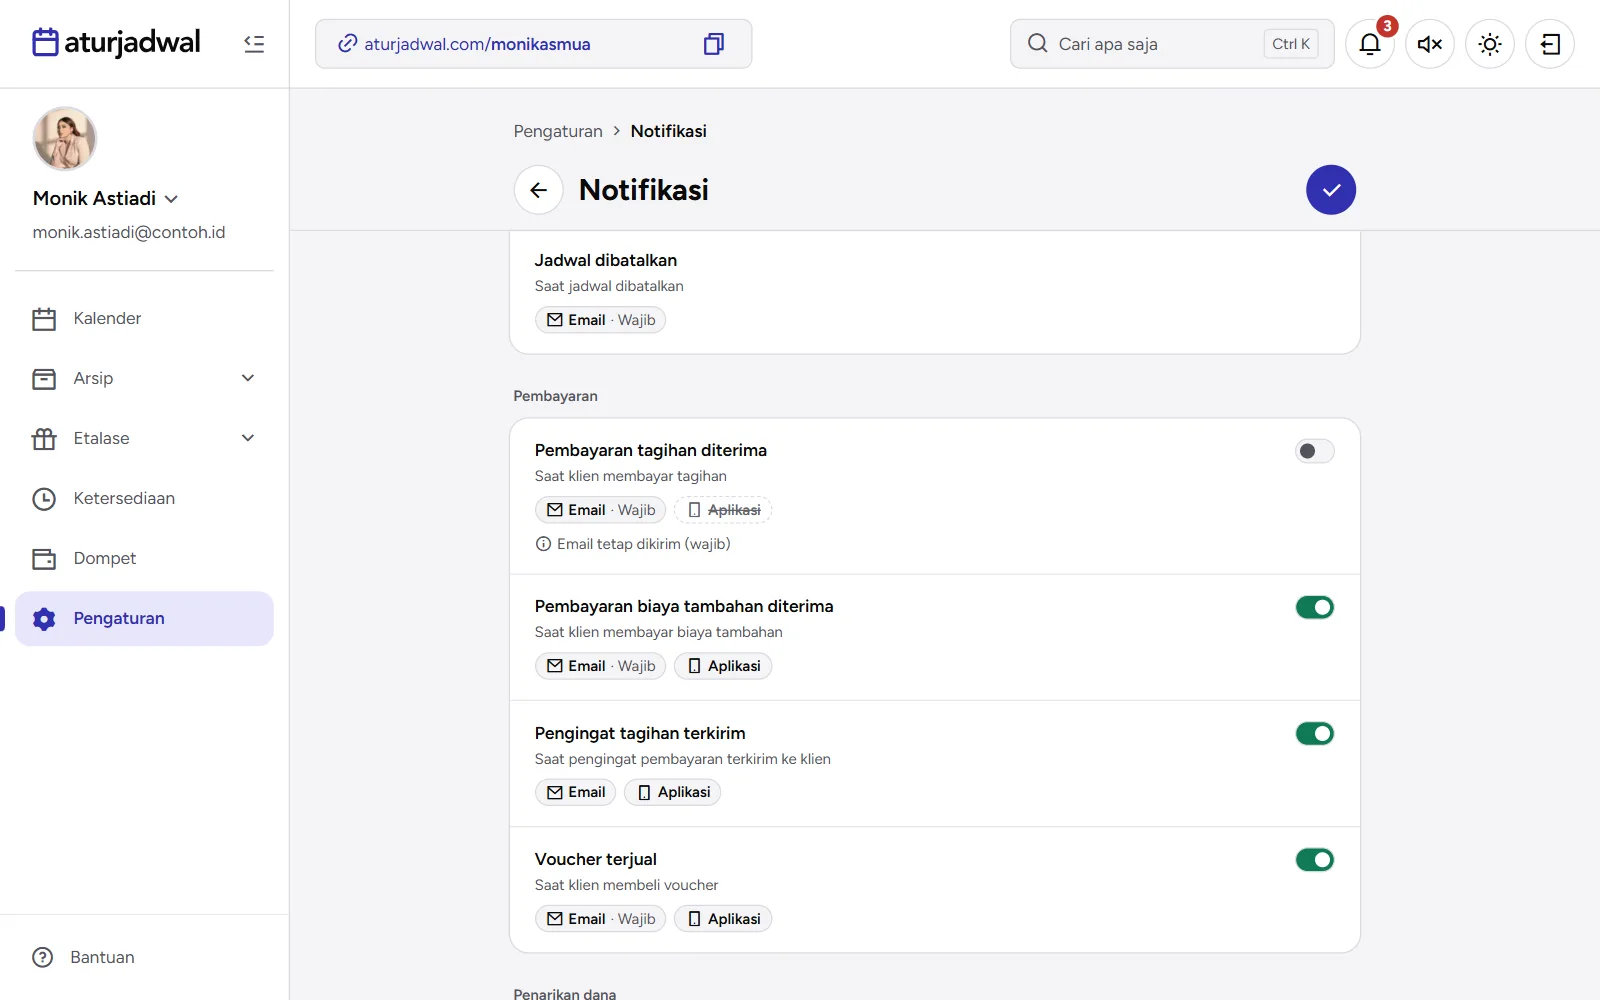Click Email Wajib chip under Jadwal dibatalkan
Image resolution: width=1600 pixels, height=1000 pixels.
(600, 320)
